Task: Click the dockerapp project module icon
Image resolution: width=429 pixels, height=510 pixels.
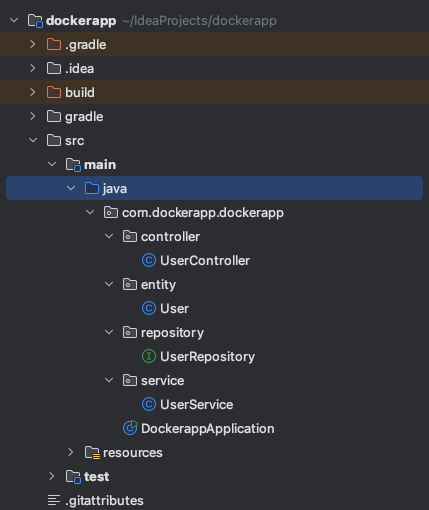Action: pyautogui.click(x=35, y=21)
